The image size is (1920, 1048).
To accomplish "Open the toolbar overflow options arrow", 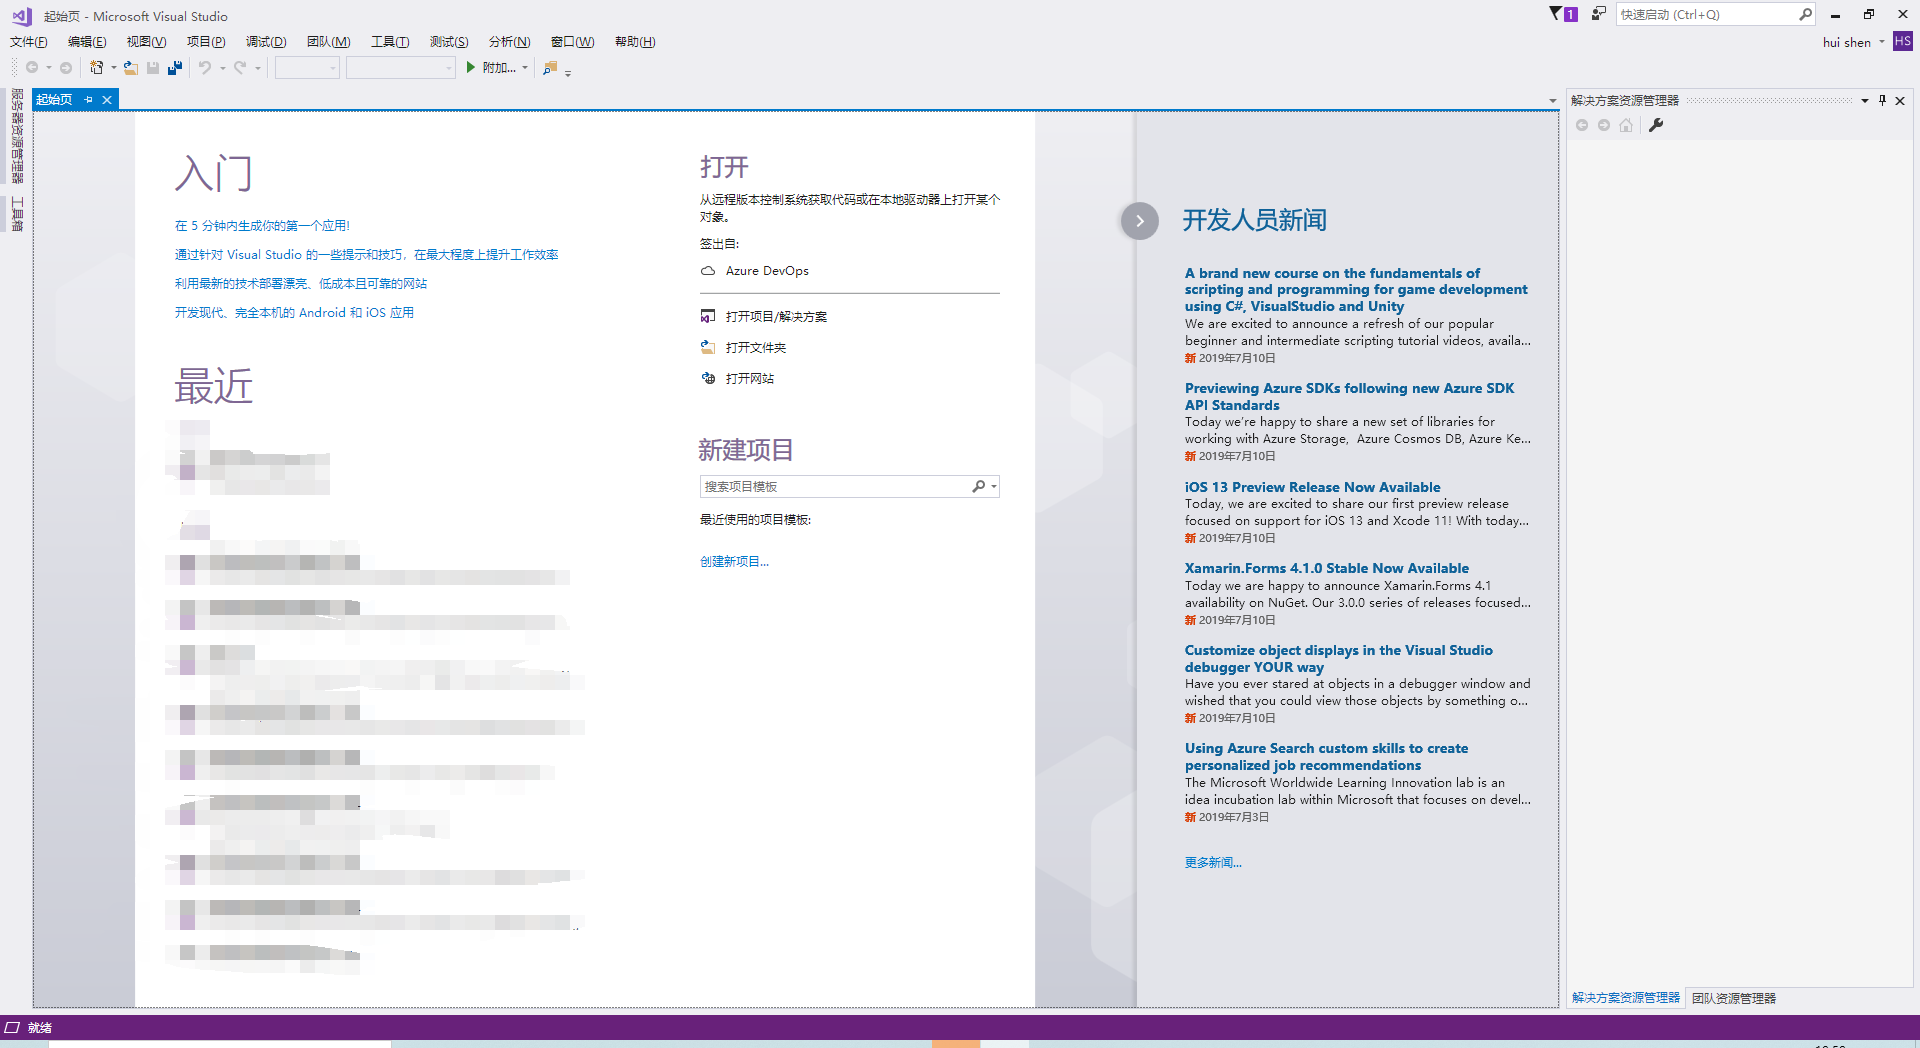I will [x=568, y=72].
